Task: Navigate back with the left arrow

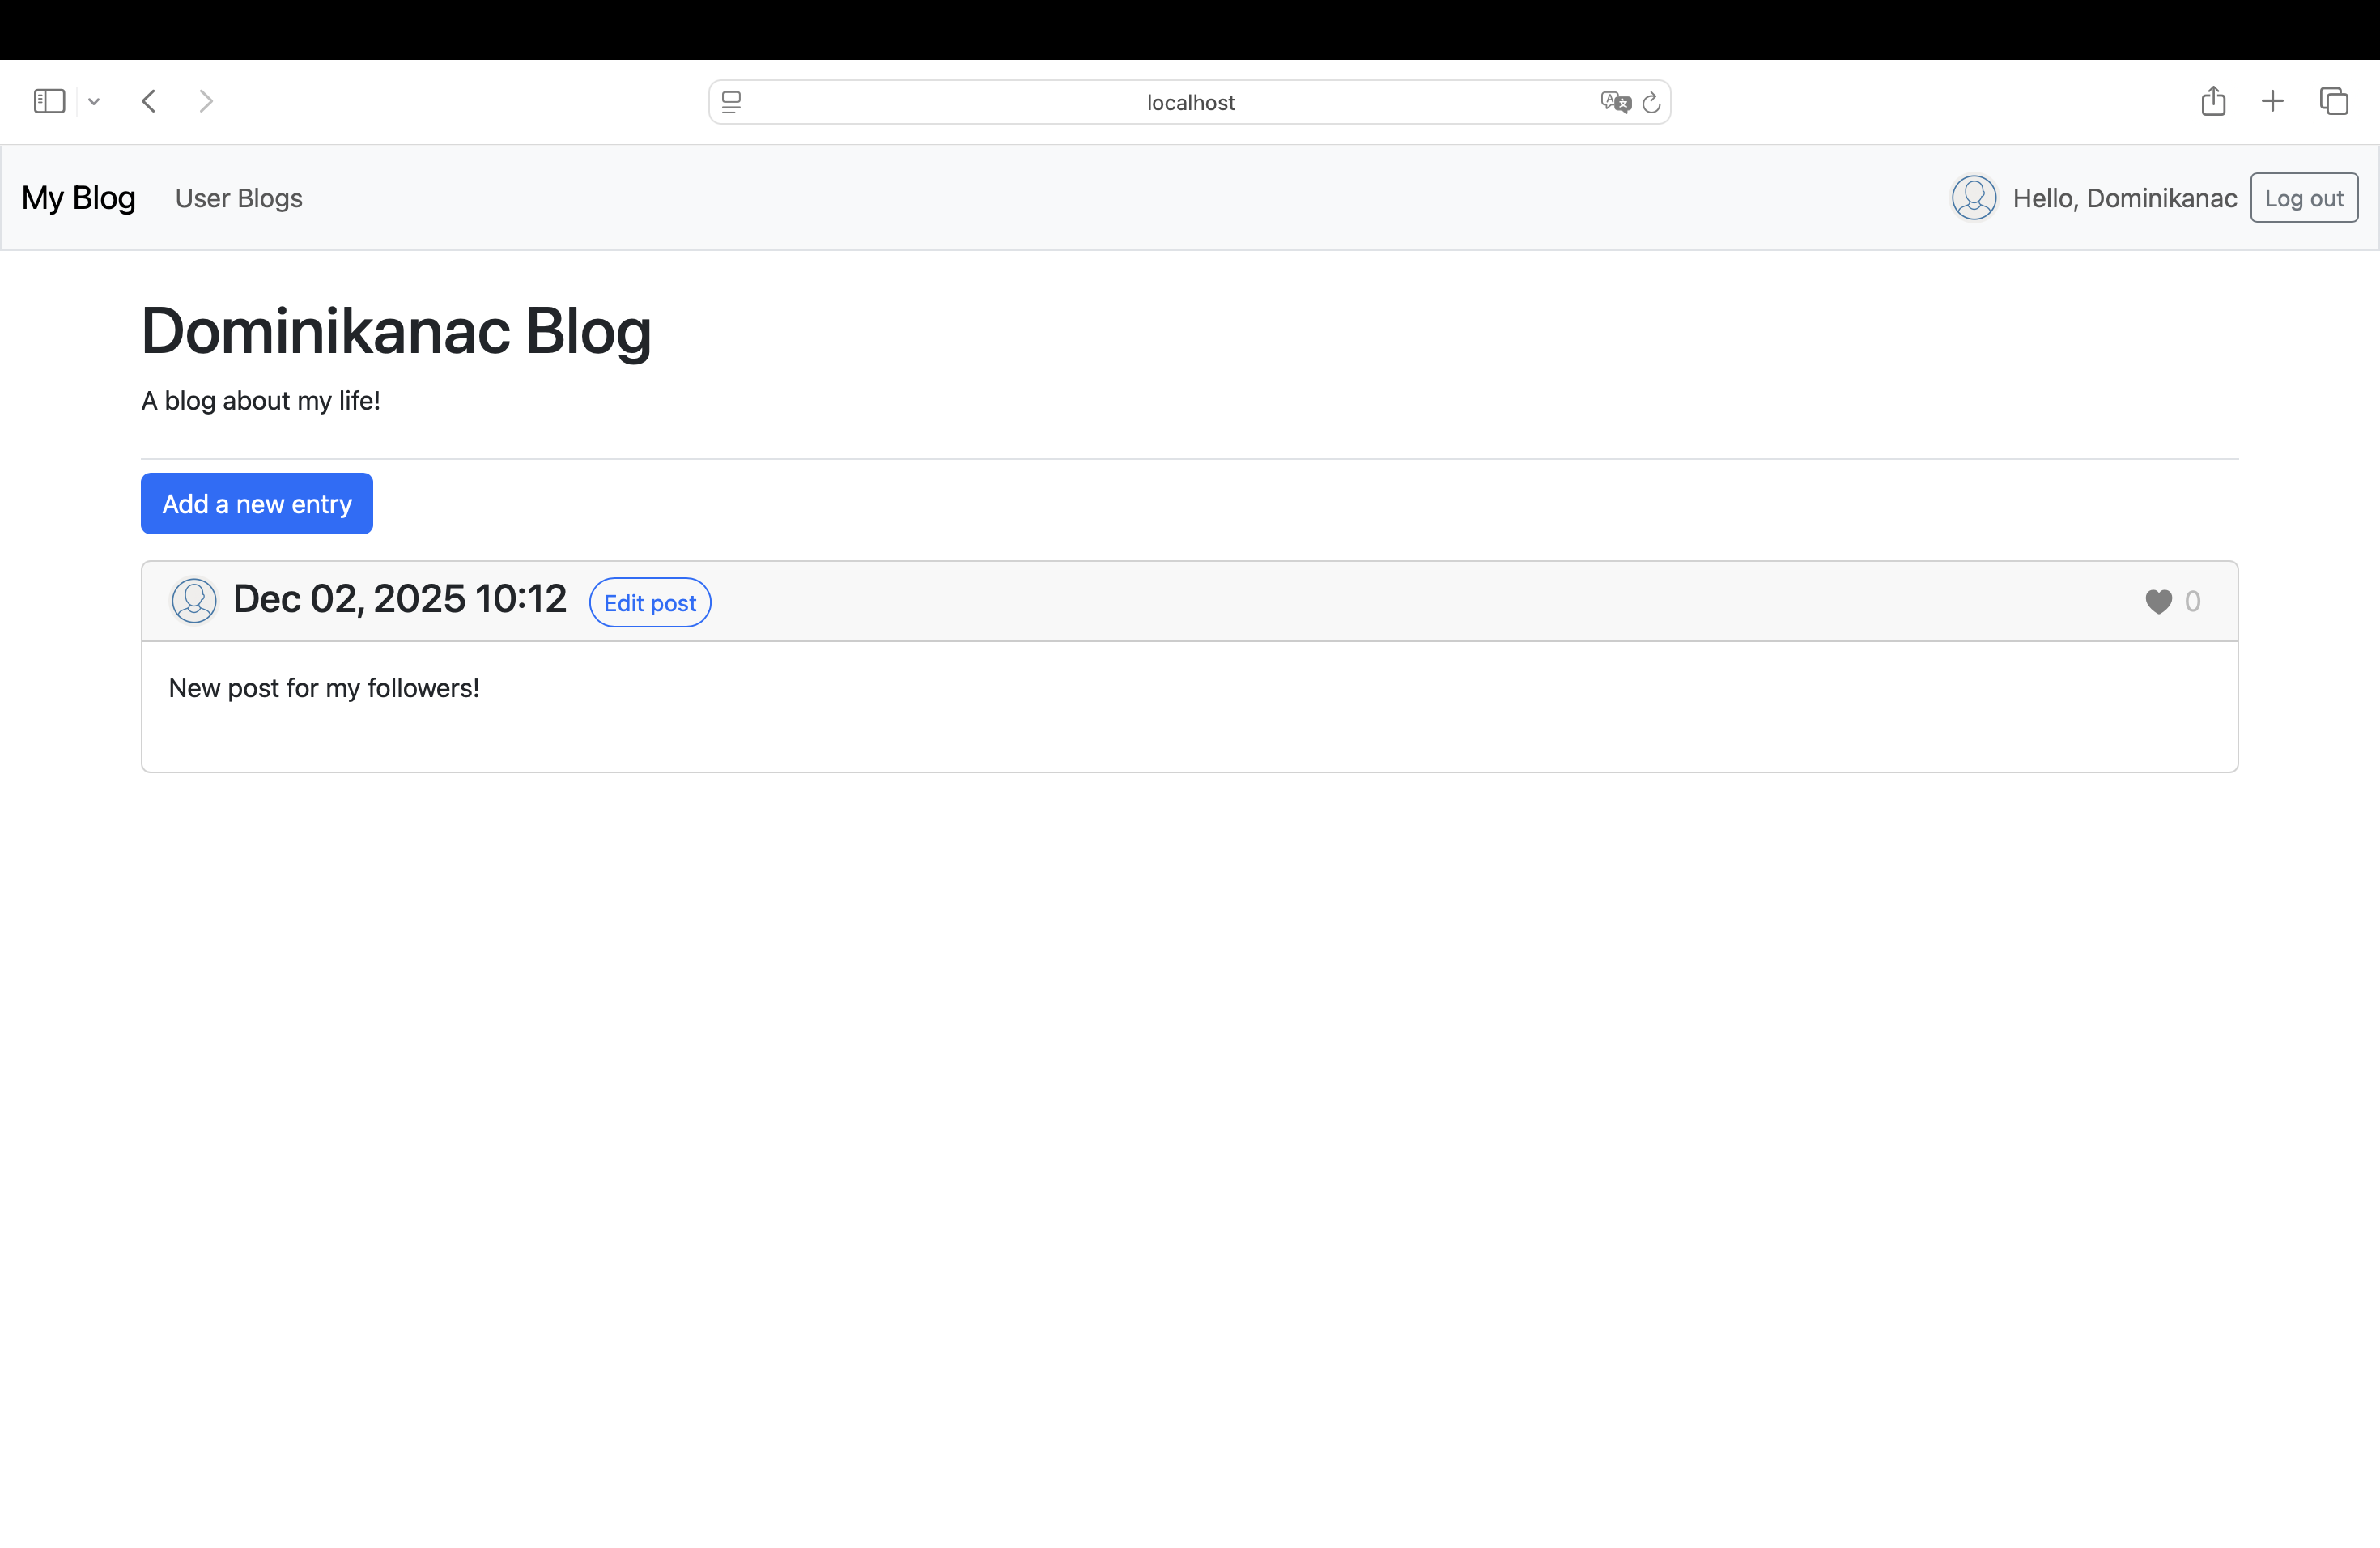Action: click(x=148, y=101)
